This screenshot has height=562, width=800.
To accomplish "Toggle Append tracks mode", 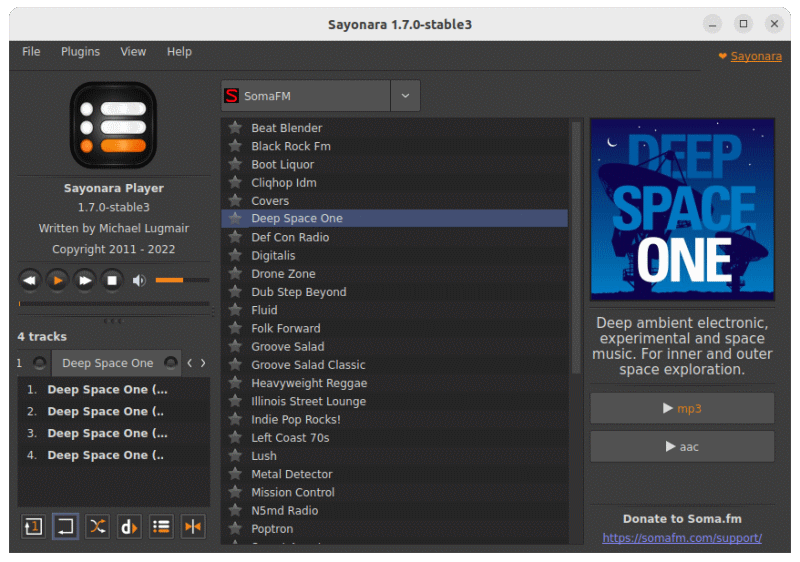I will tap(161, 526).
